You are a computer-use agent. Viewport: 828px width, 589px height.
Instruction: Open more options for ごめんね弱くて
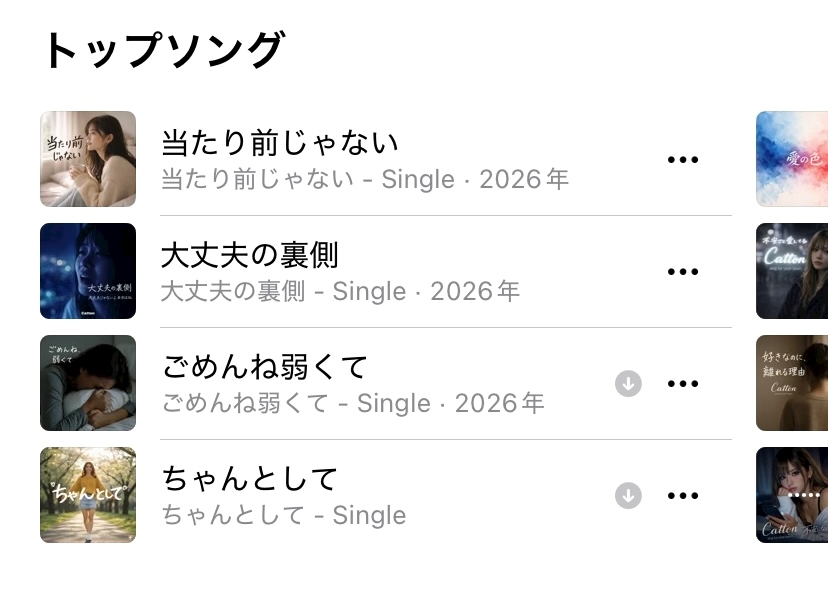pyautogui.click(x=682, y=384)
